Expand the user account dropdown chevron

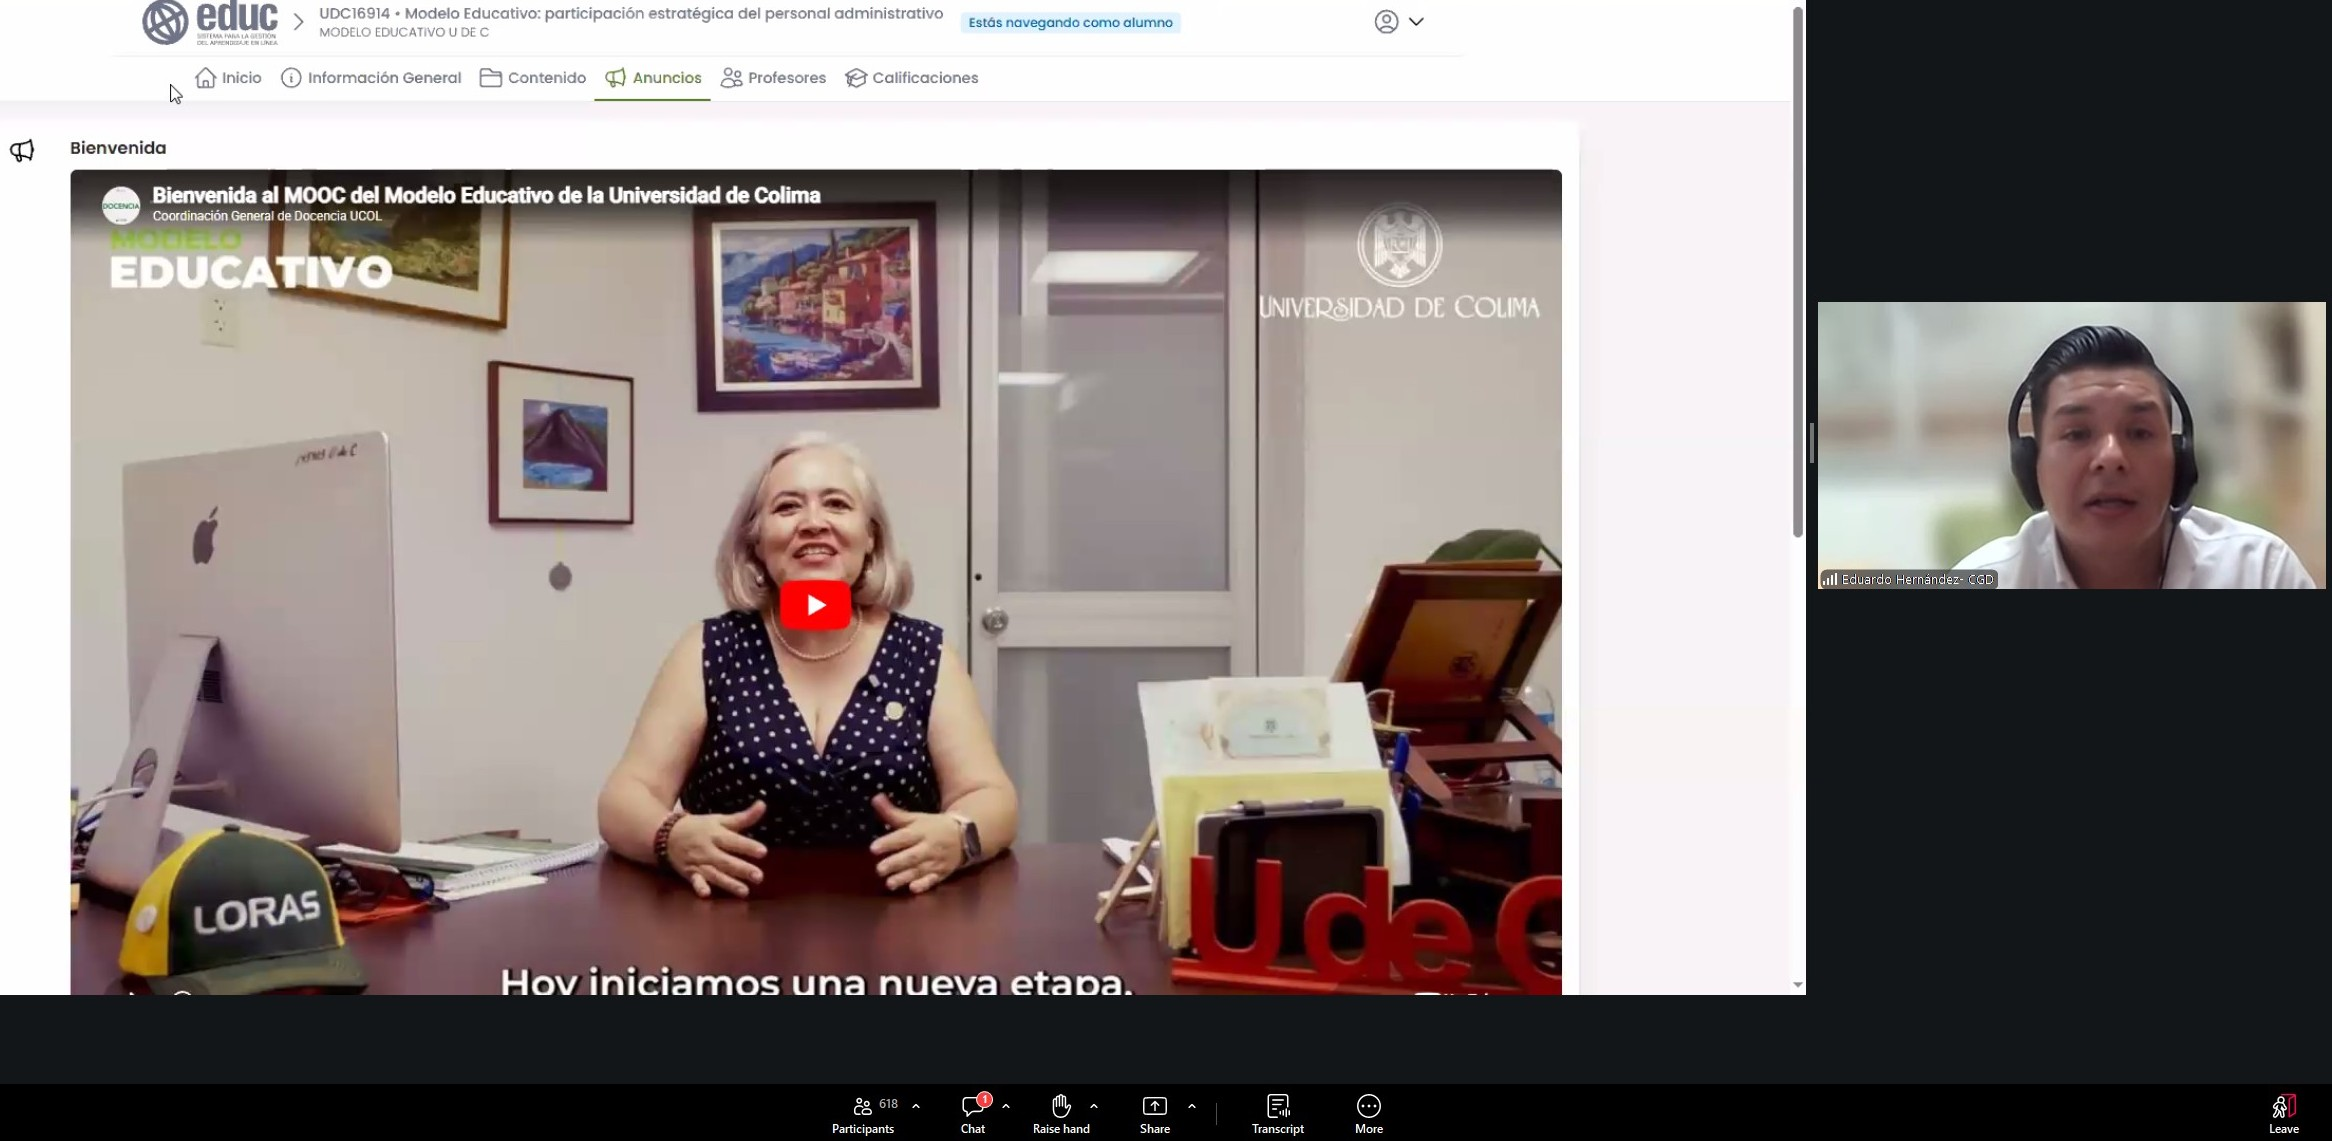click(x=1416, y=21)
